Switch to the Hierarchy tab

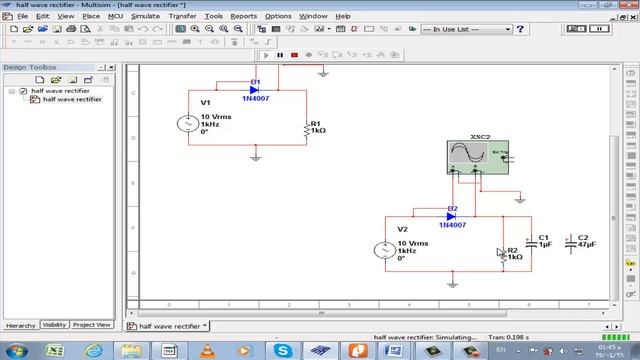click(x=21, y=325)
